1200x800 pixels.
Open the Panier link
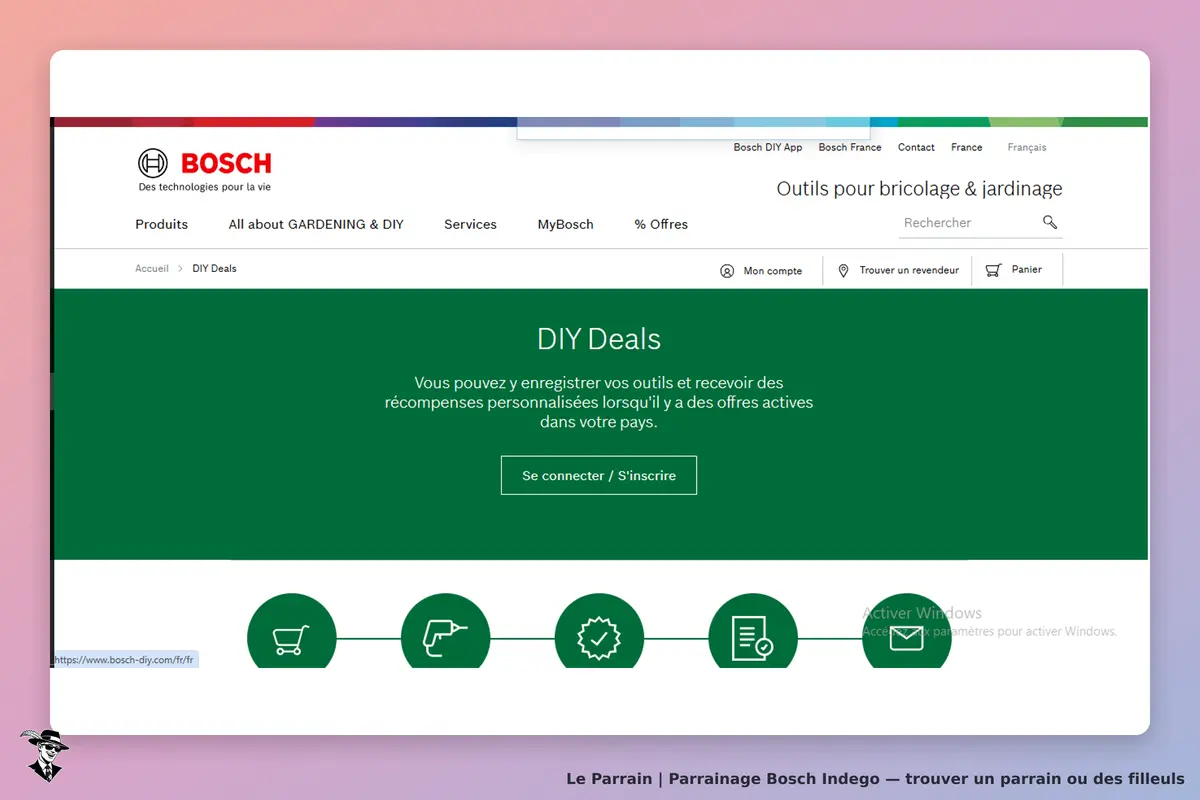1027,269
